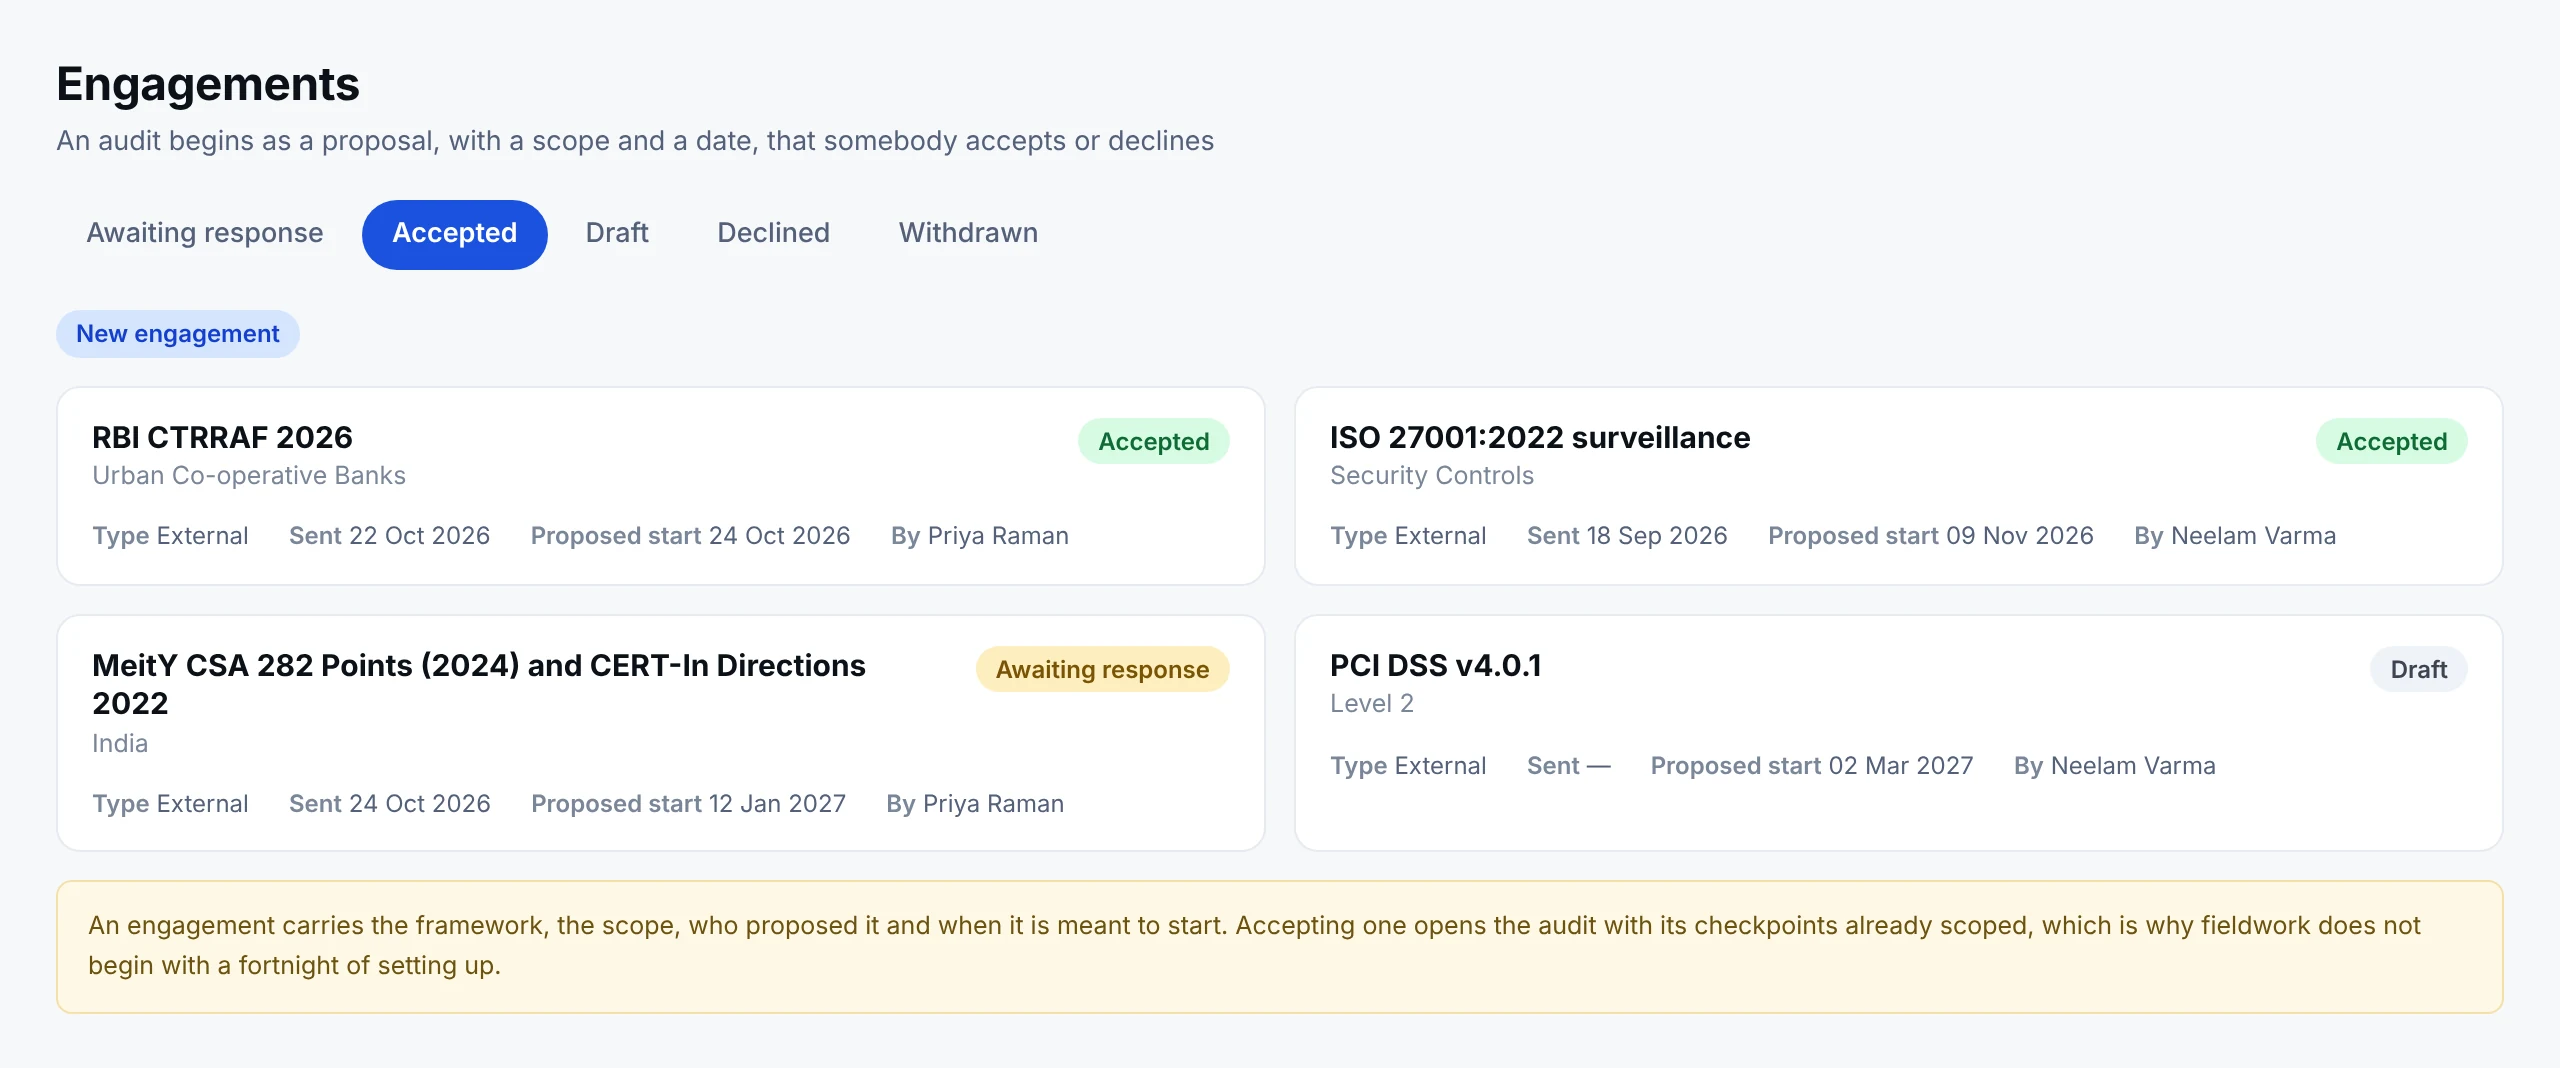
Task: Select the 'Security Controls' scope text
Action: 1432,476
